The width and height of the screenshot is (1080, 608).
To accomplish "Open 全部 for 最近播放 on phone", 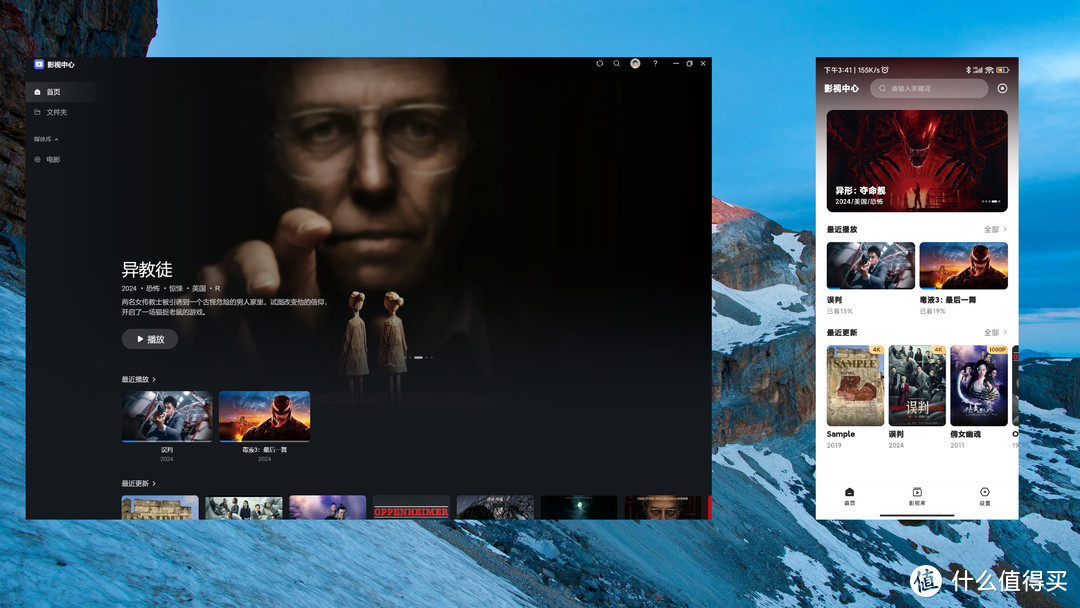I will coord(995,229).
